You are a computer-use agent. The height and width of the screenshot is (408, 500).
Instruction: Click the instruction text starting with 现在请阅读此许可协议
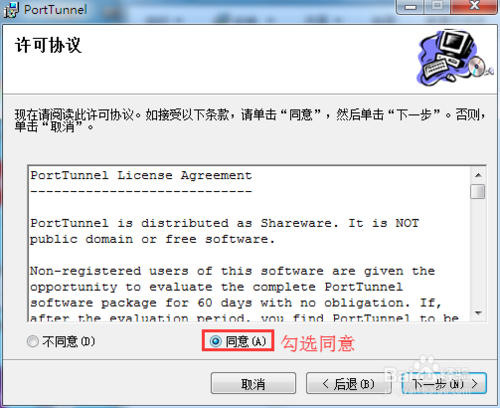tap(250, 120)
